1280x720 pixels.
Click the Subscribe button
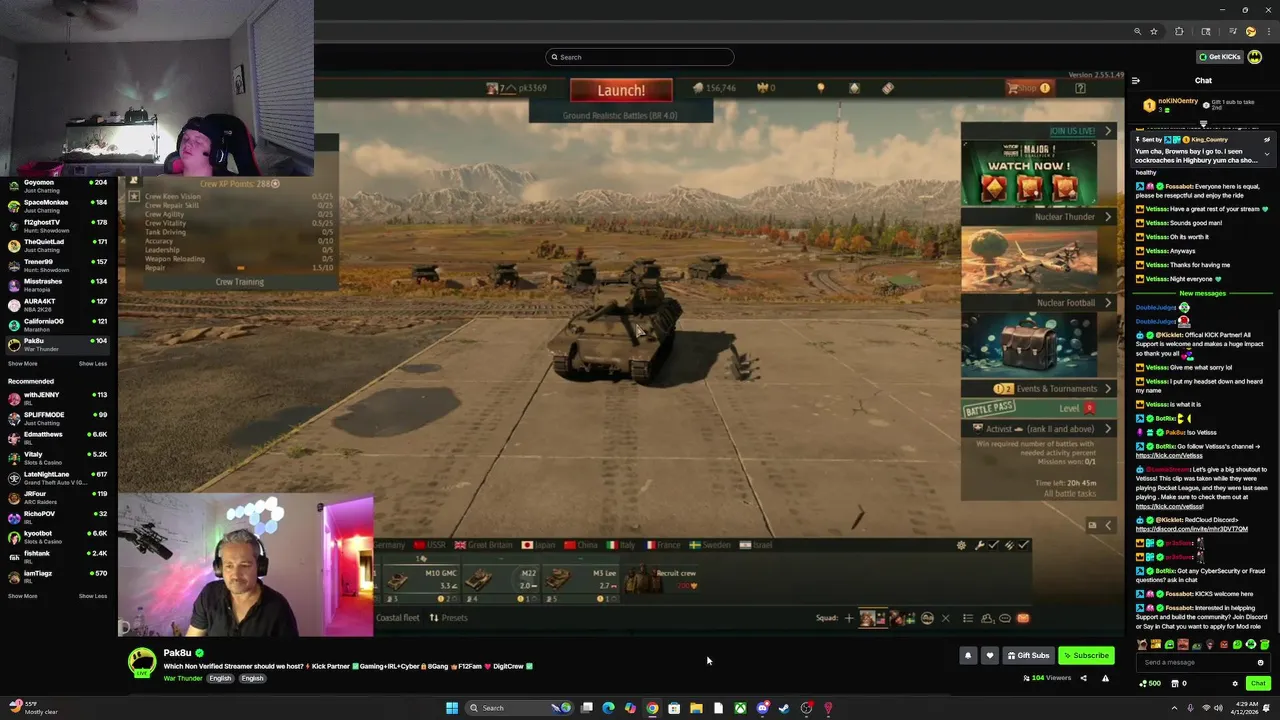click(x=1086, y=656)
